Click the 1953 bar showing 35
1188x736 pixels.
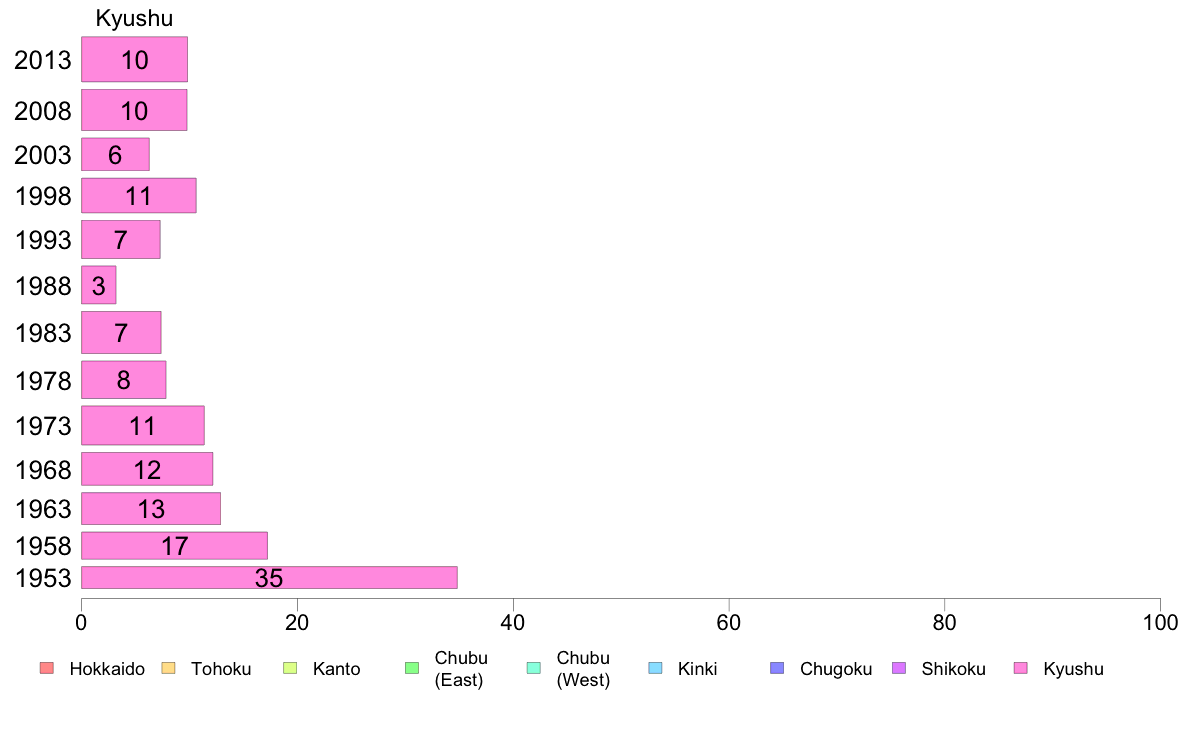(269, 578)
